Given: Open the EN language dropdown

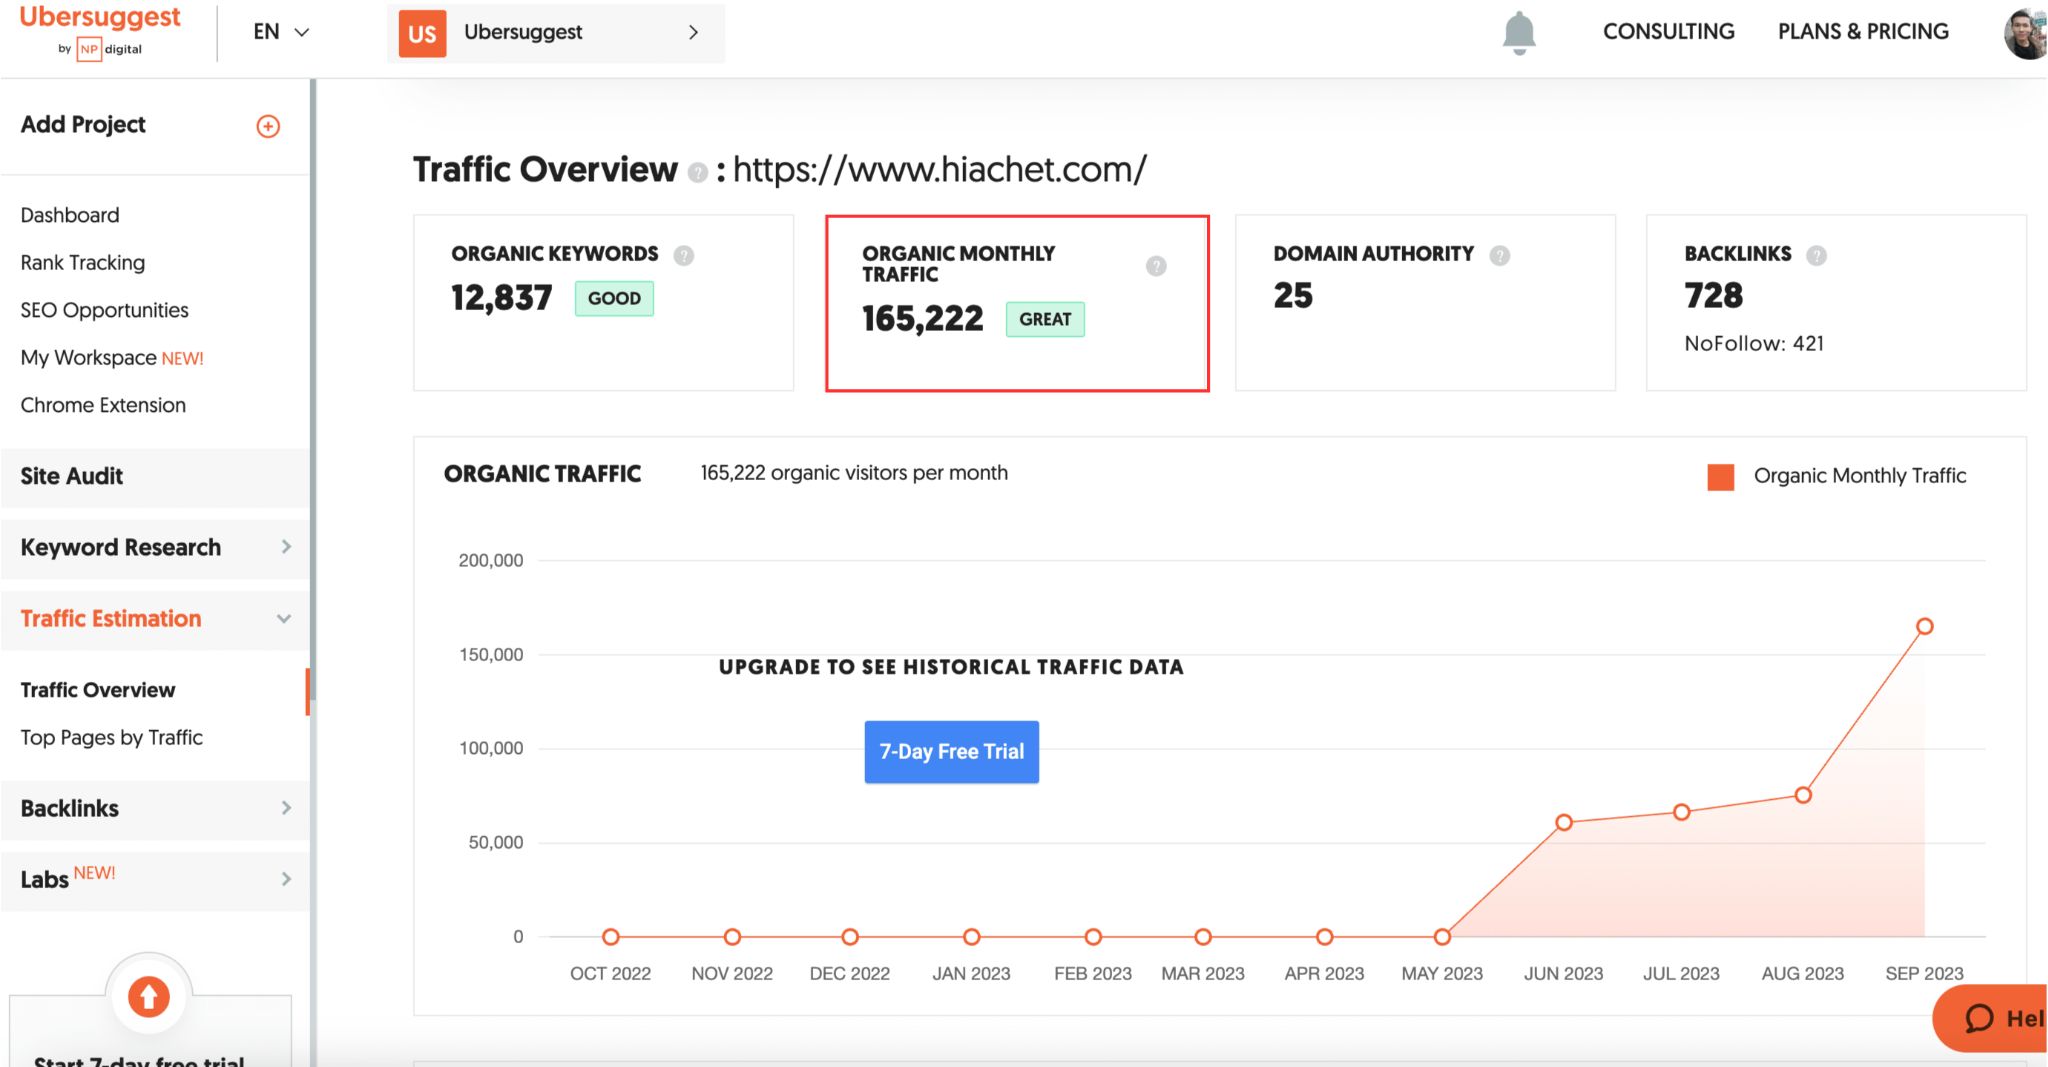Looking at the screenshot, I should 280,32.
